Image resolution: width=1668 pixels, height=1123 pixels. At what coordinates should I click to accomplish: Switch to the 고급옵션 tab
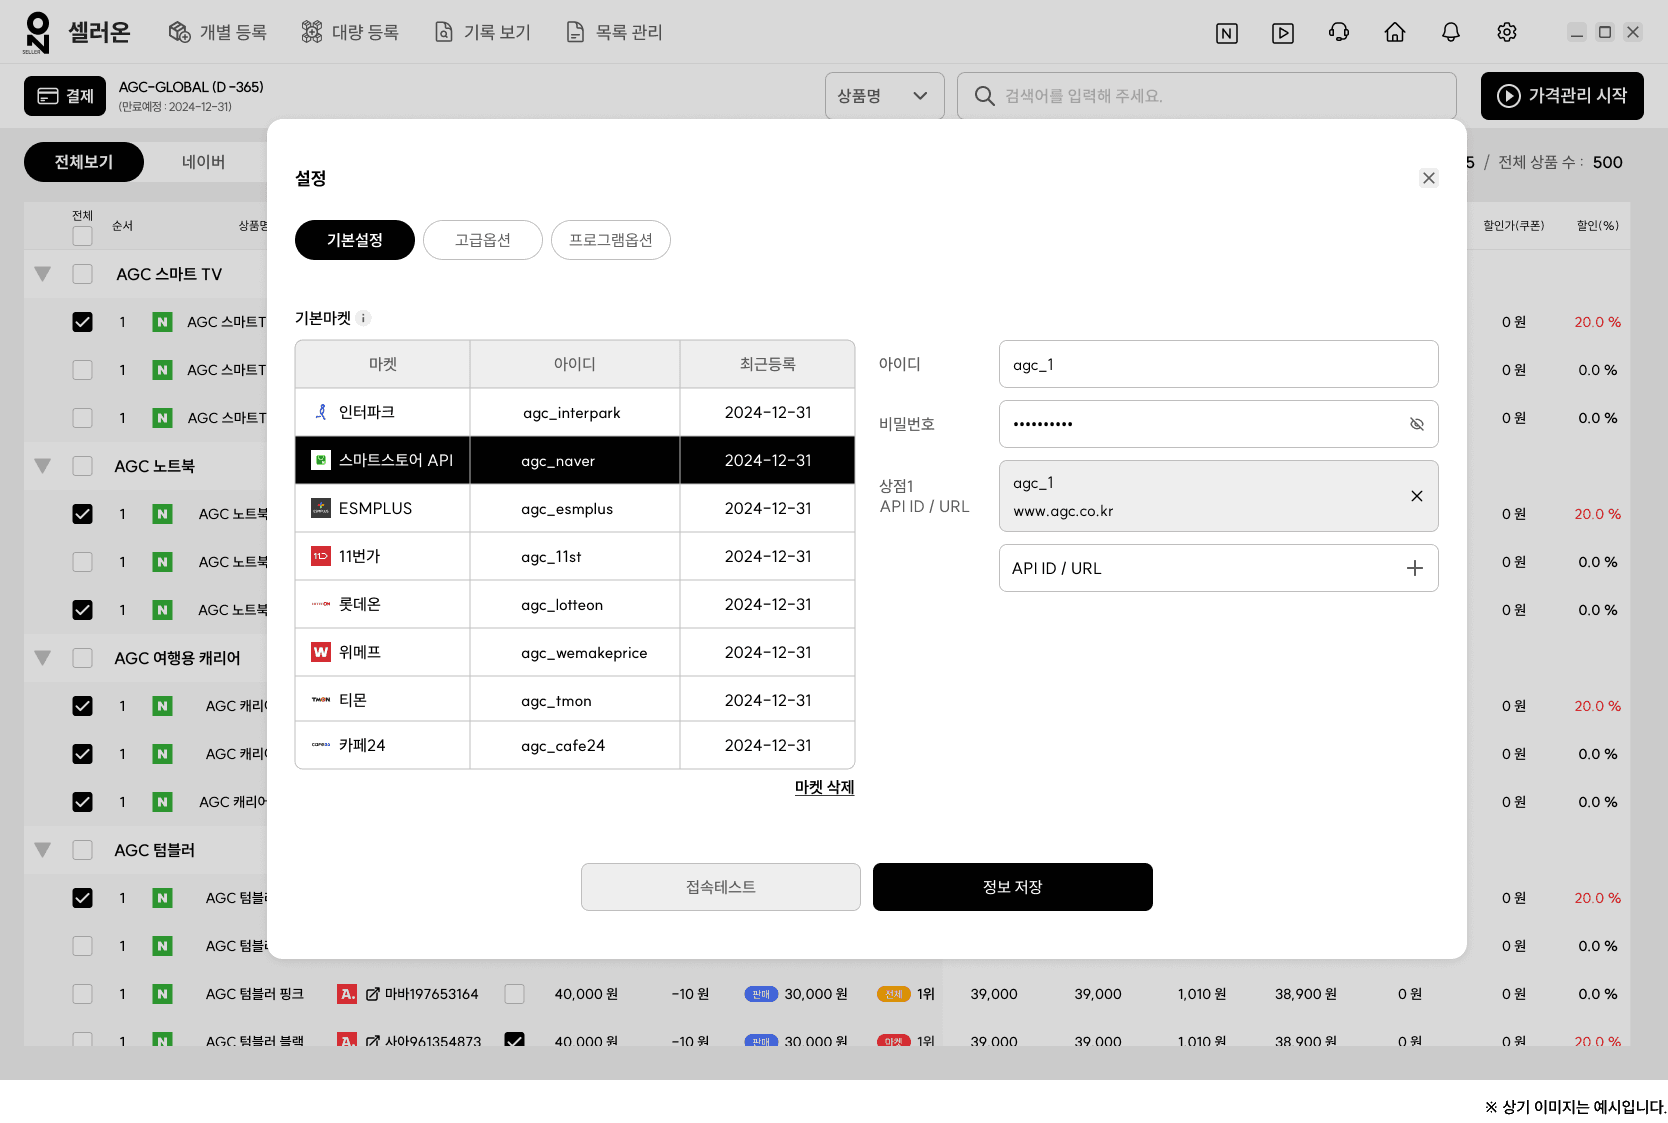[x=482, y=240]
